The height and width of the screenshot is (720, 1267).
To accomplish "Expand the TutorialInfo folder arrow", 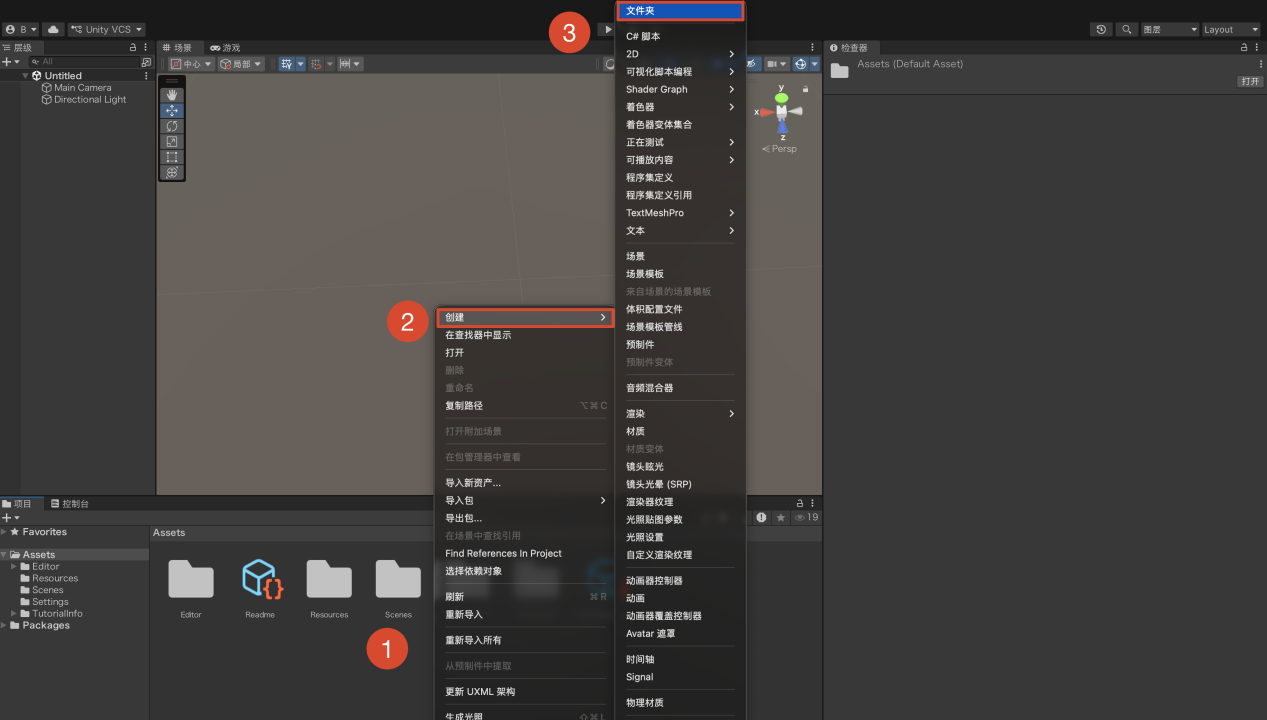I will (14, 613).
